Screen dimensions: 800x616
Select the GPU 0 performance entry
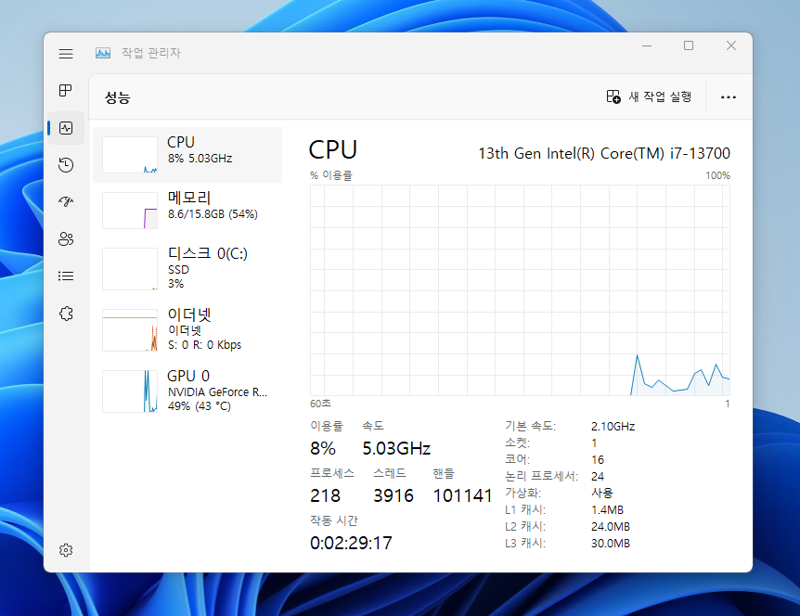click(x=187, y=391)
